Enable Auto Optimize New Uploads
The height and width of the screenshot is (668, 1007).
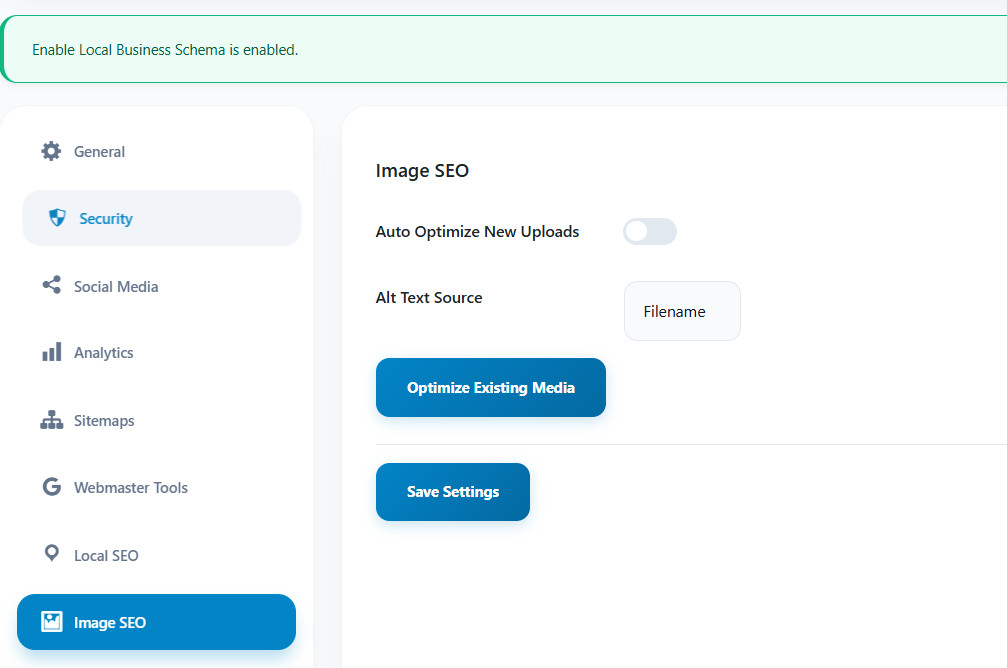tap(649, 231)
